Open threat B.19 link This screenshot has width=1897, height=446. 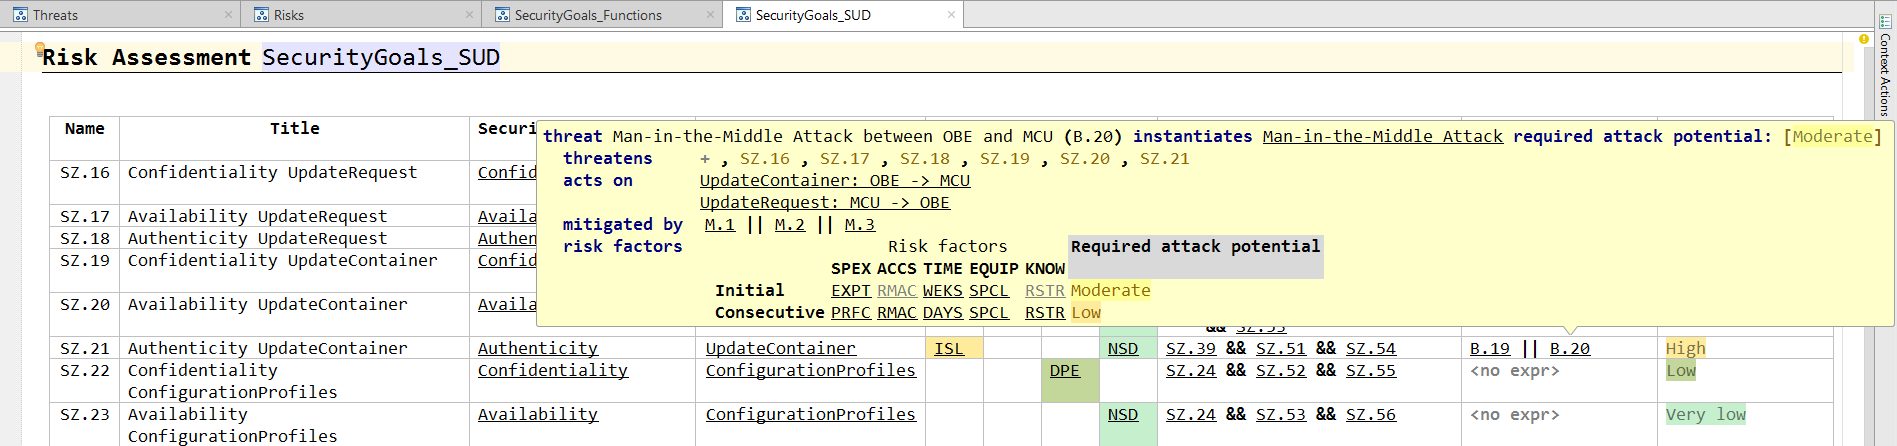(x=1490, y=348)
